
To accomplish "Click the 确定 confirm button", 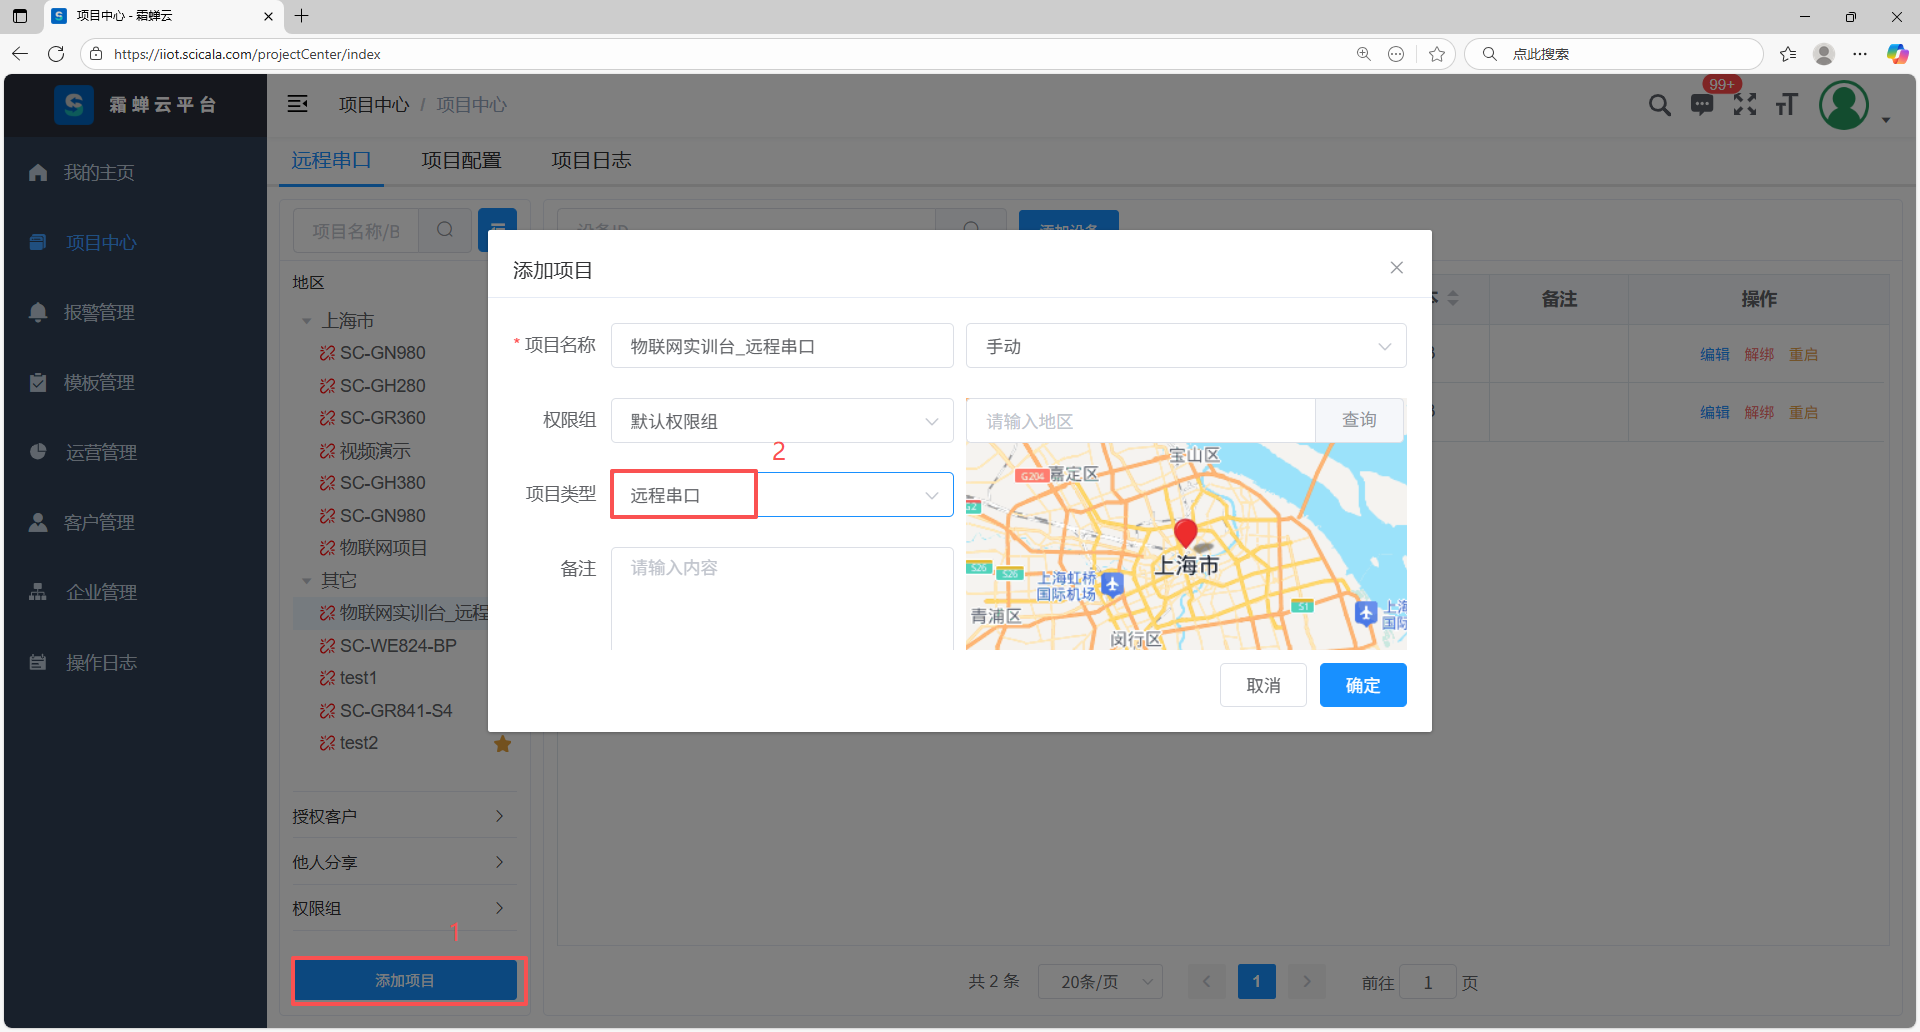I will coord(1362,685).
